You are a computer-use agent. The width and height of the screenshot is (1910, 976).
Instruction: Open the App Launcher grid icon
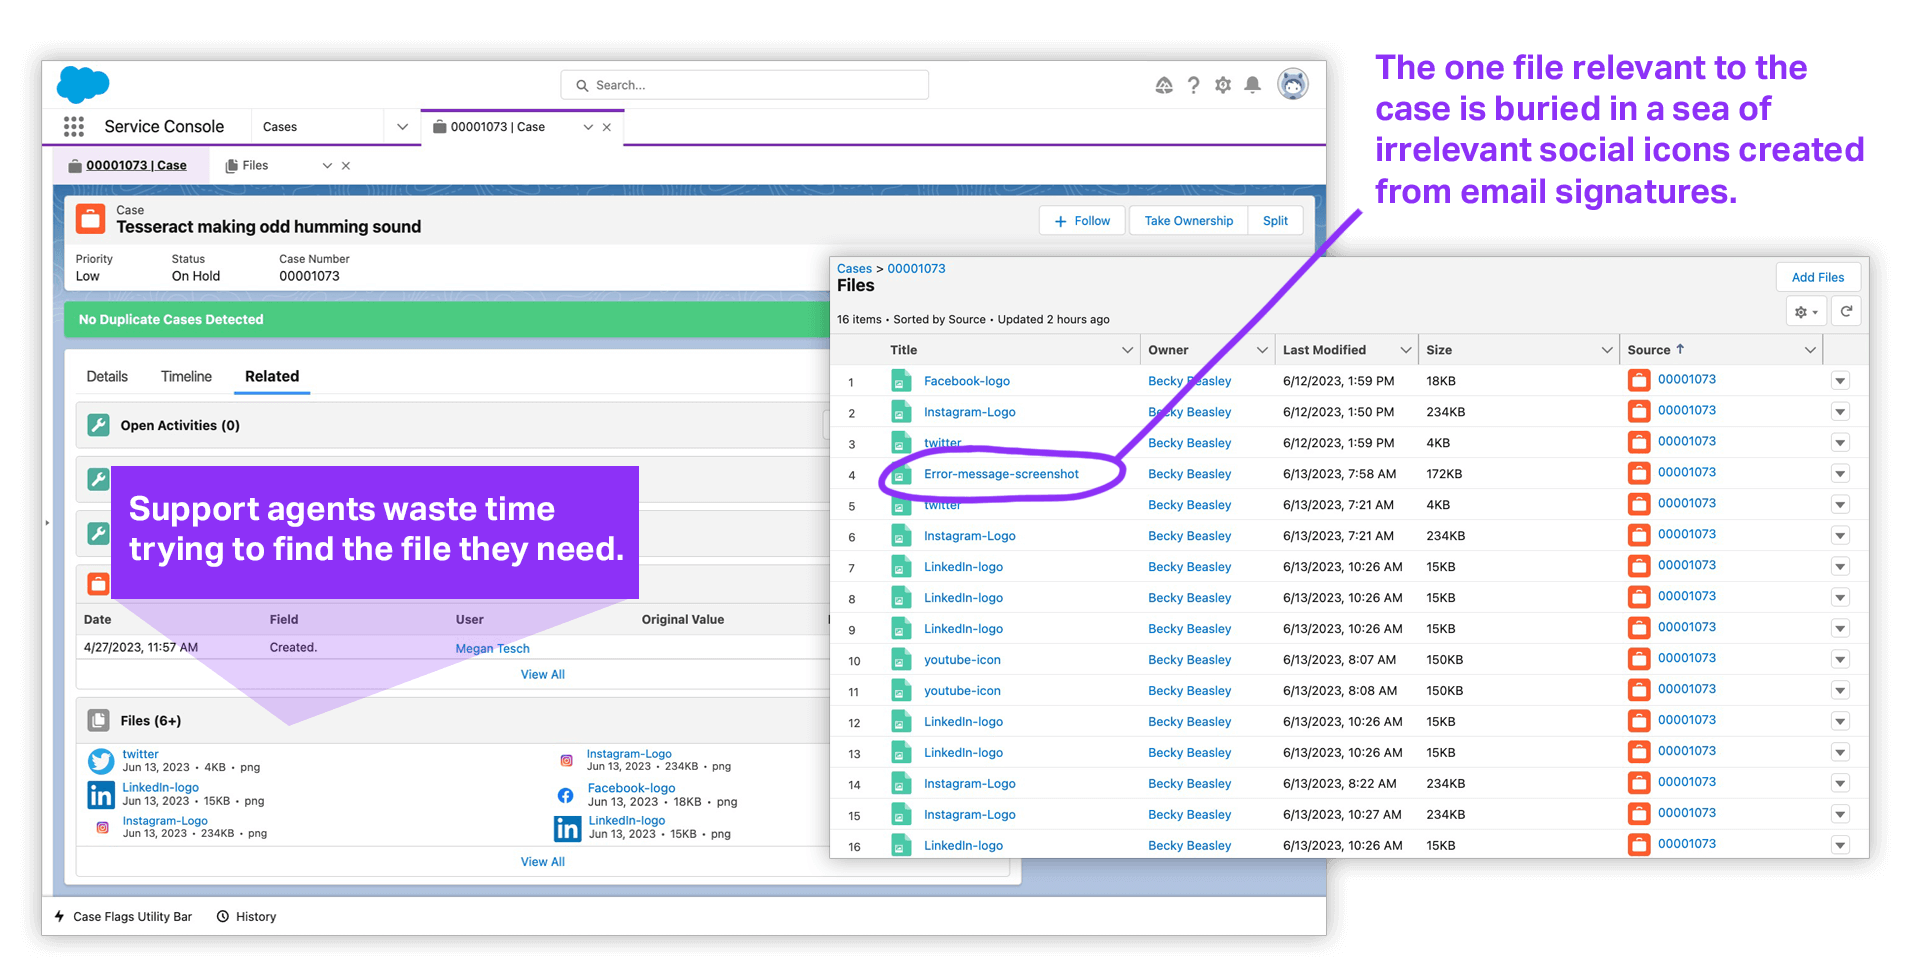coord(74,127)
